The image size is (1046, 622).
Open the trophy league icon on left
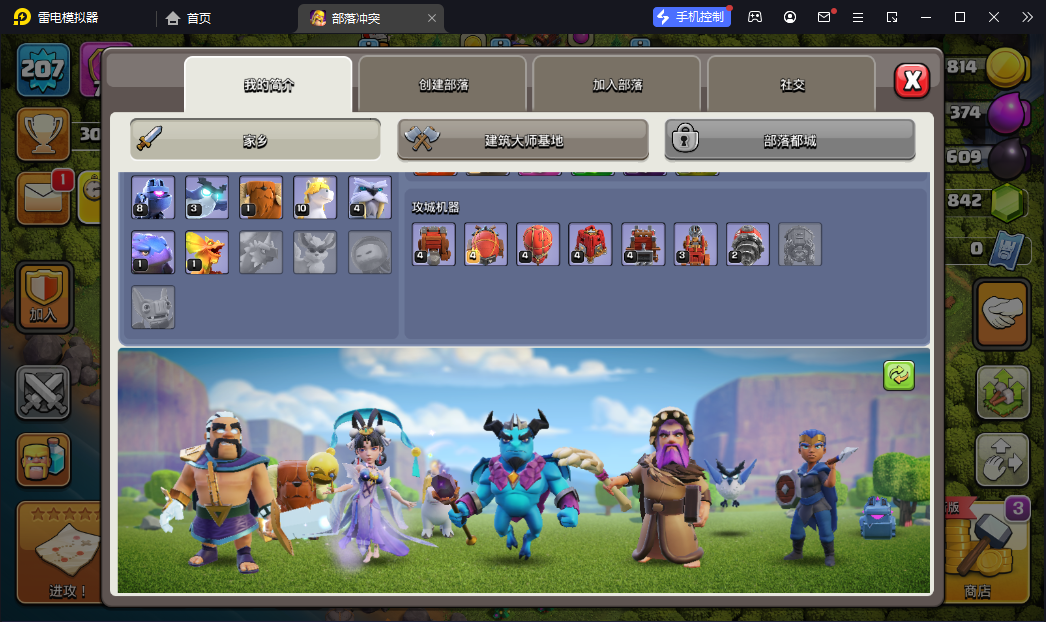43,133
